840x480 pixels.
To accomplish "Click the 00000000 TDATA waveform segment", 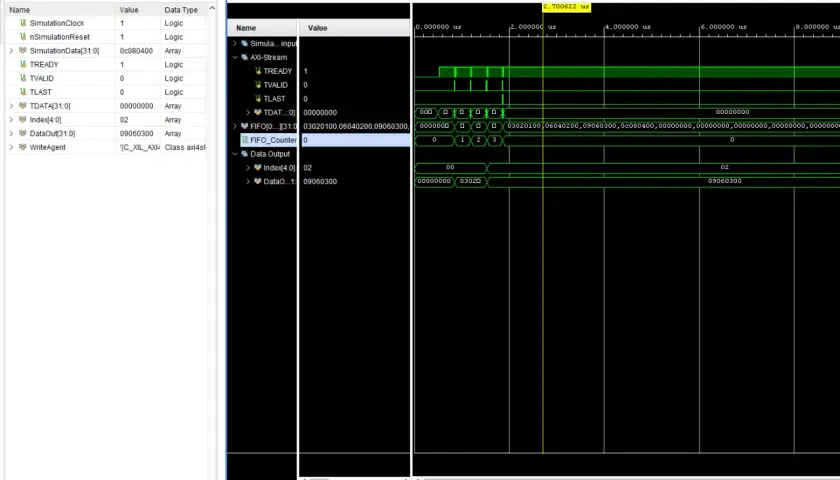I will tap(732, 112).
